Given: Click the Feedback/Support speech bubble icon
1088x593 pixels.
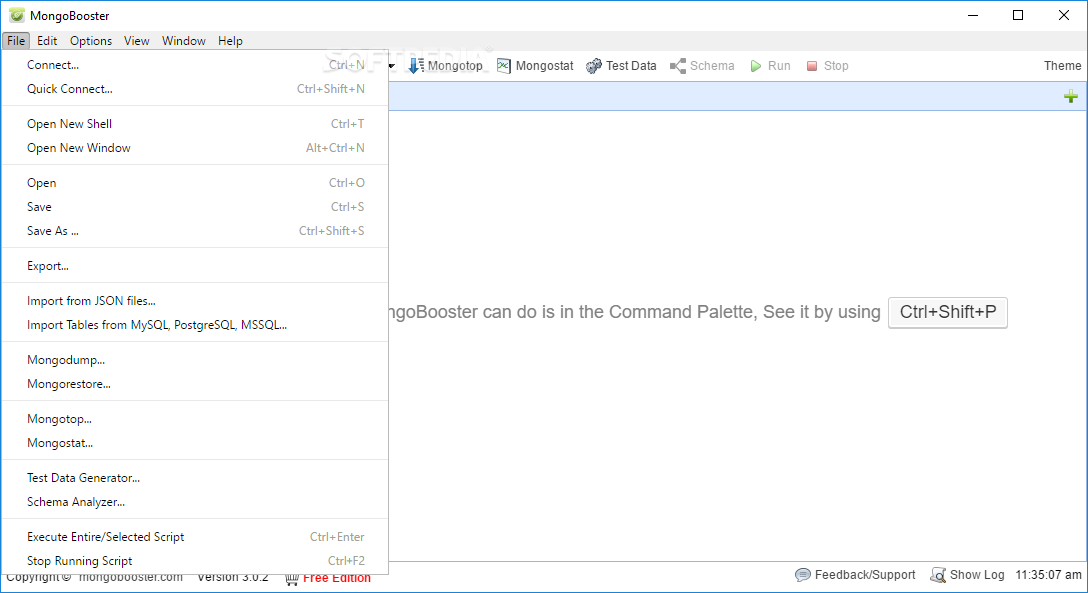Looking at the screenshot, I should pos(803,575).
